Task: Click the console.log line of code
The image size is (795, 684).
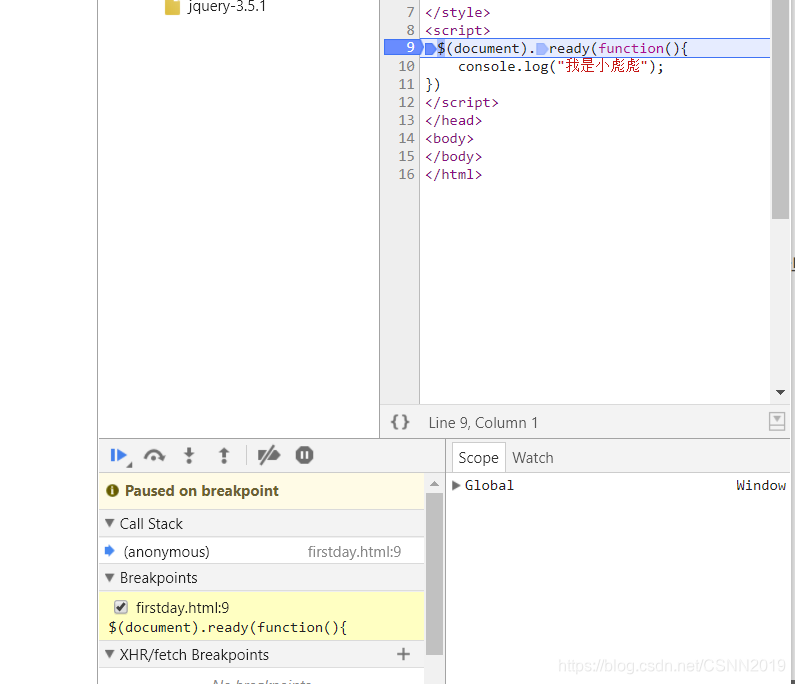Action: 561,66
